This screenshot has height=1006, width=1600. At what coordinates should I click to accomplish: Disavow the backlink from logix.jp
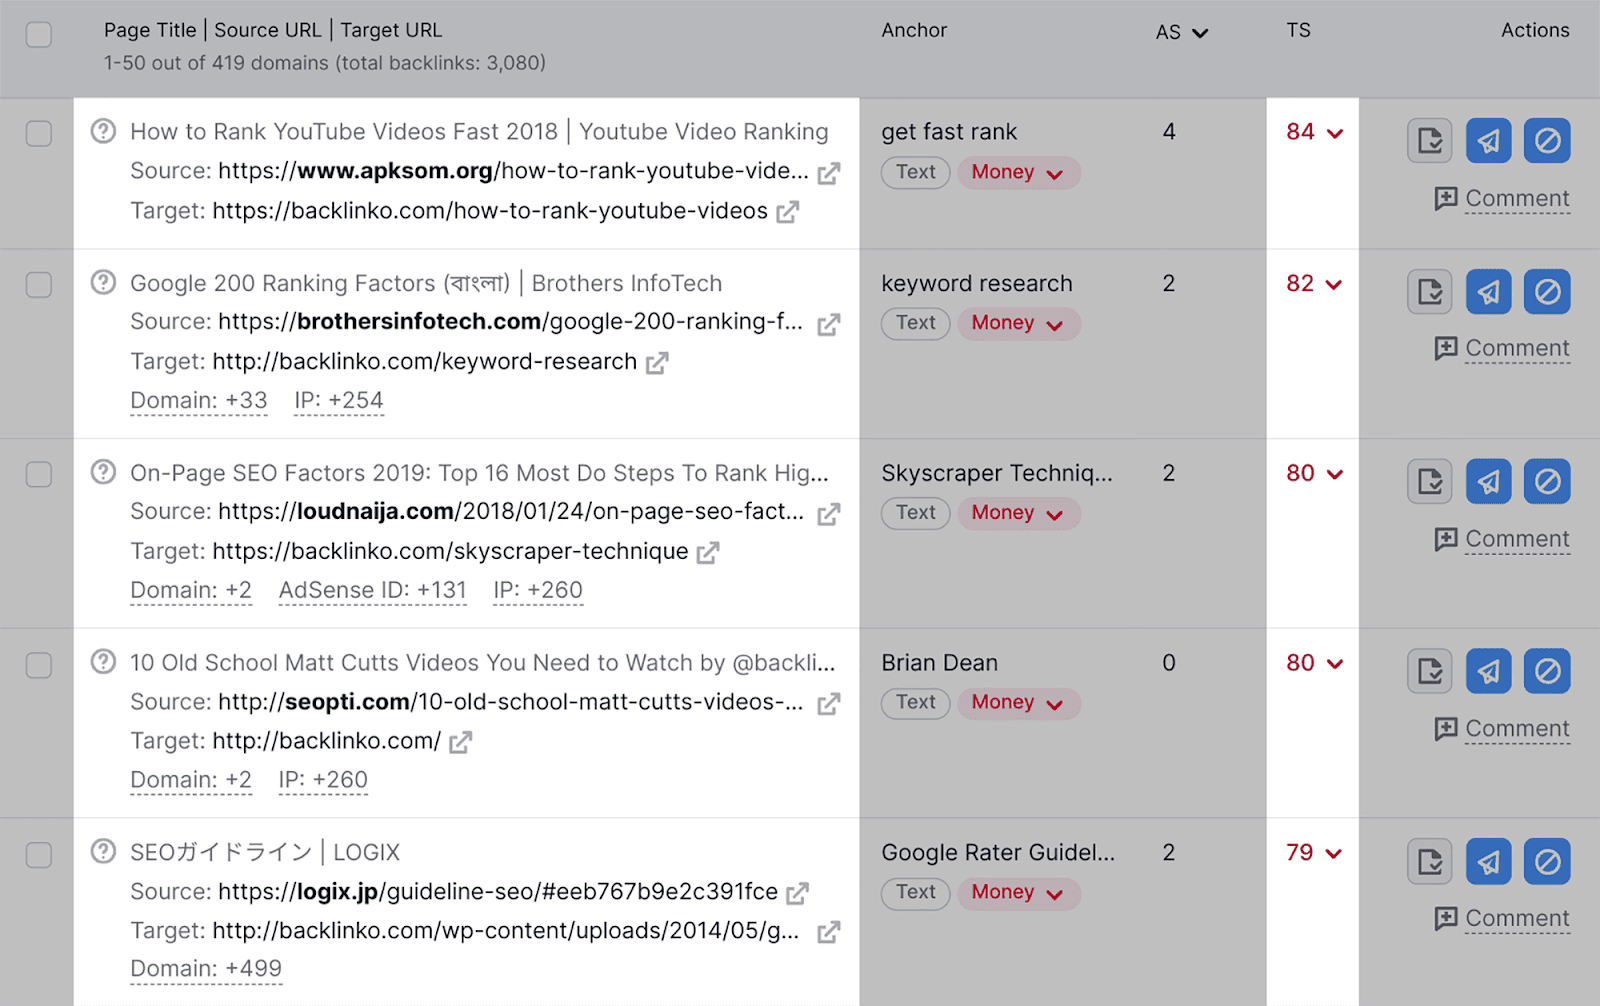tap(1546, 861)
